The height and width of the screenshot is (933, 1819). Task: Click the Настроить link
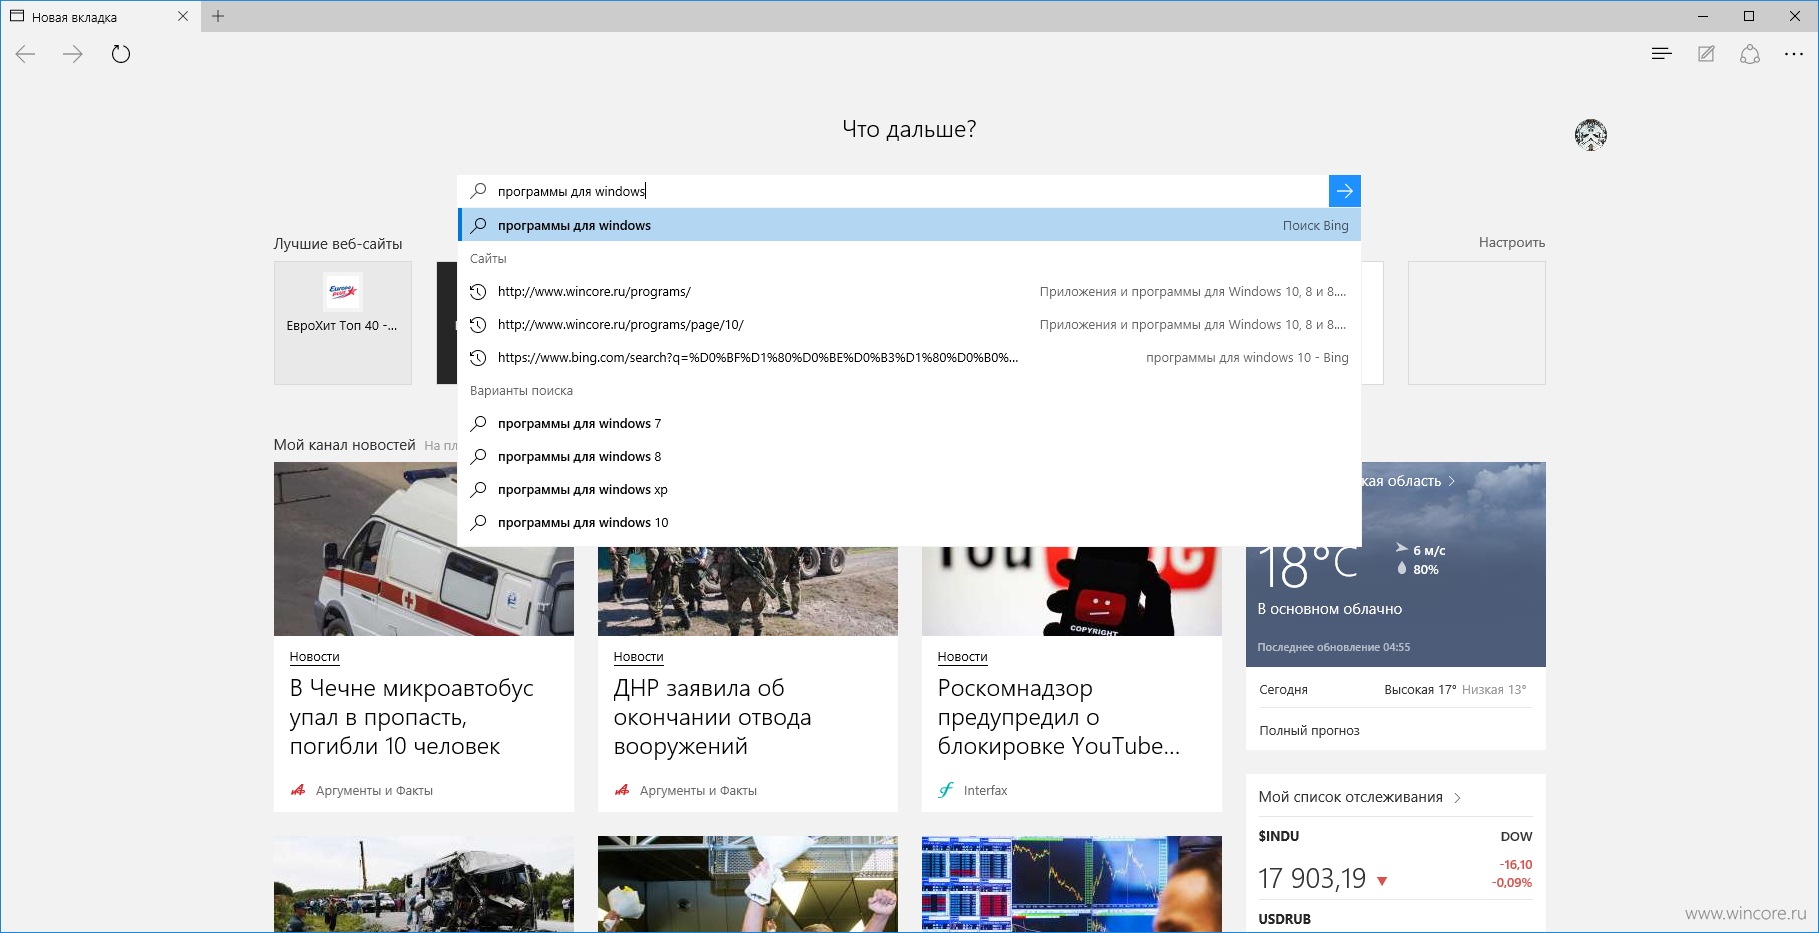(1511, 243)
